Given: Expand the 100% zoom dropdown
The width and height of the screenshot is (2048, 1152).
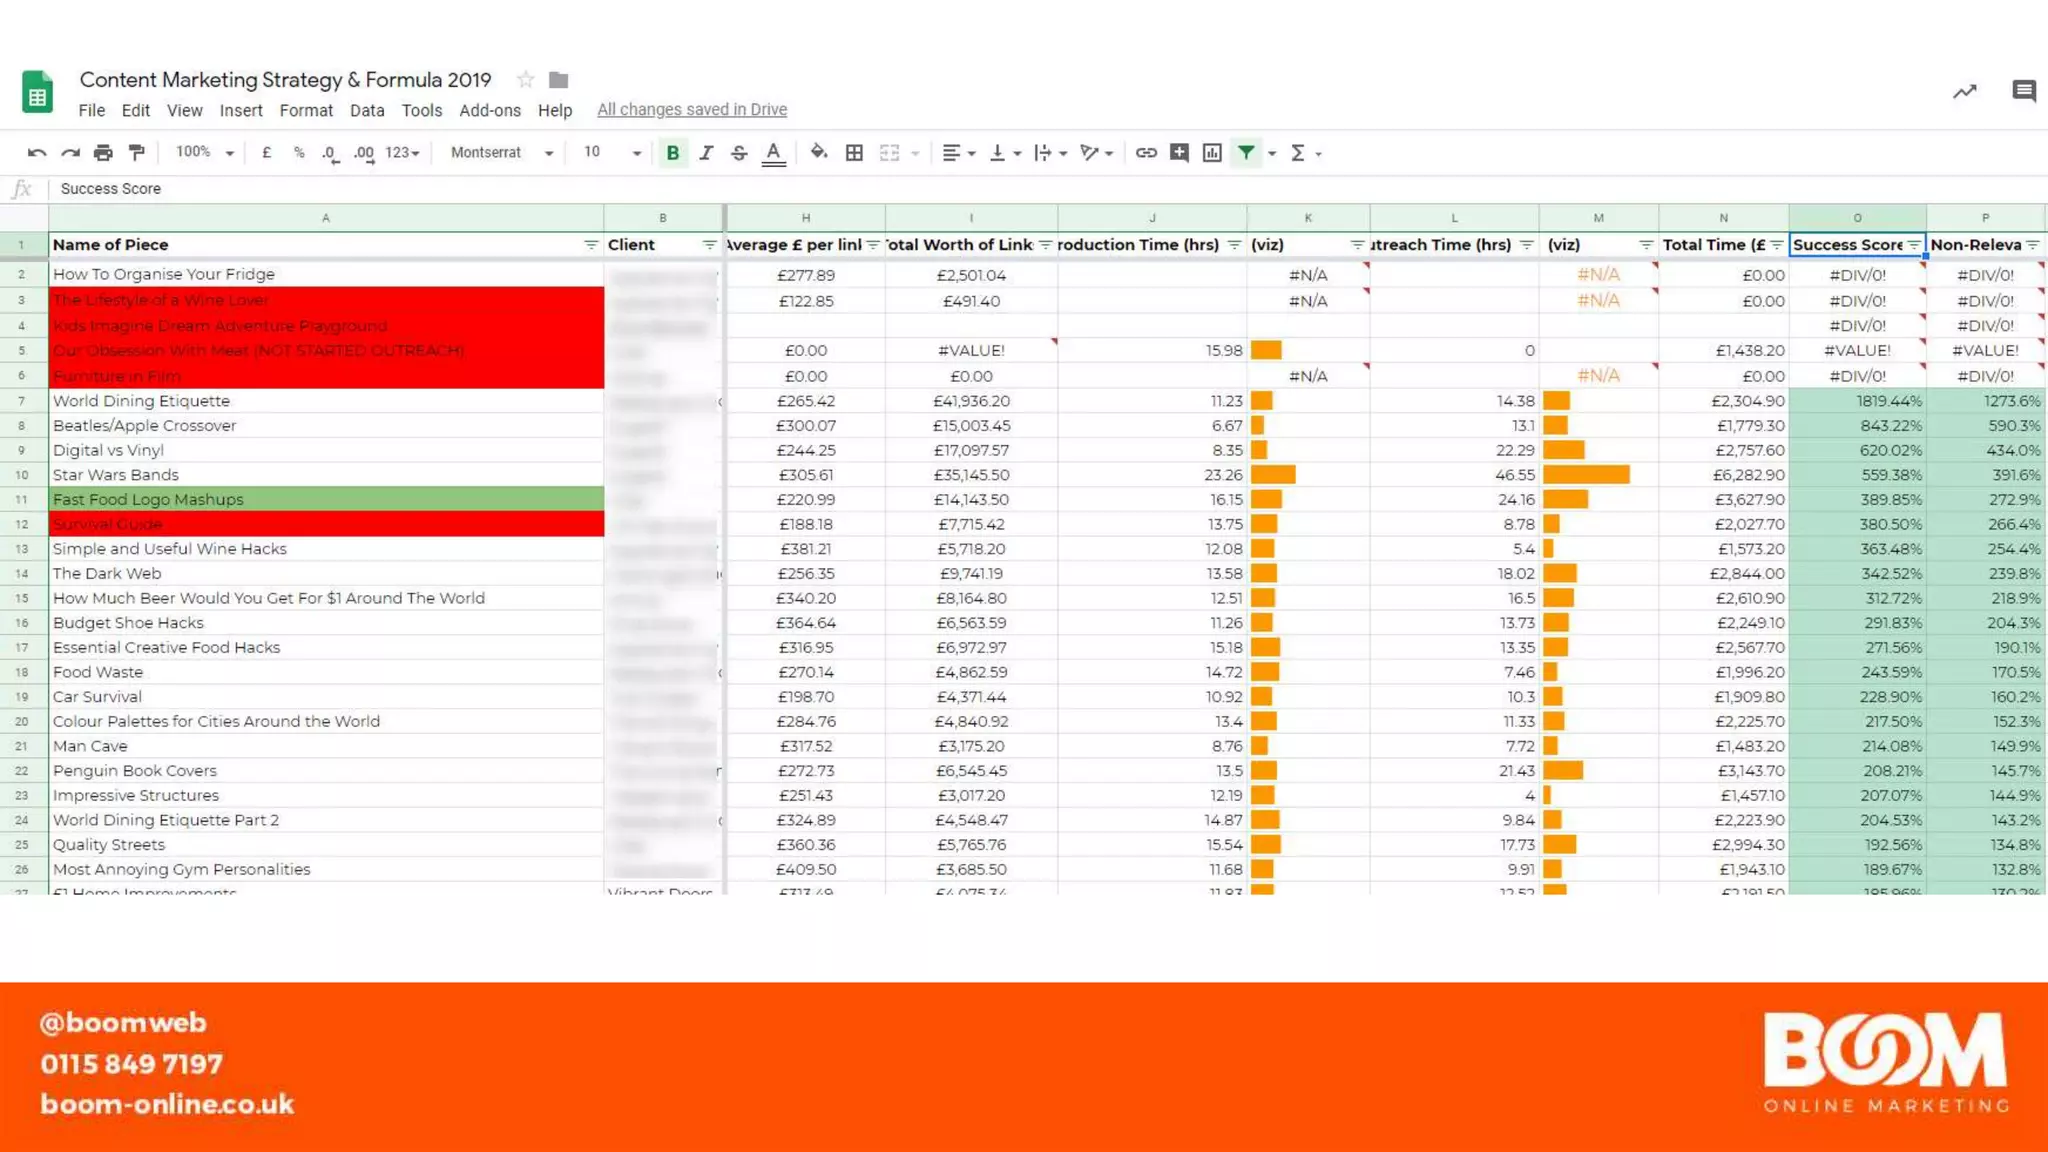Looking at the screenshot, I should pyautogui.click(x=204, y=153).
